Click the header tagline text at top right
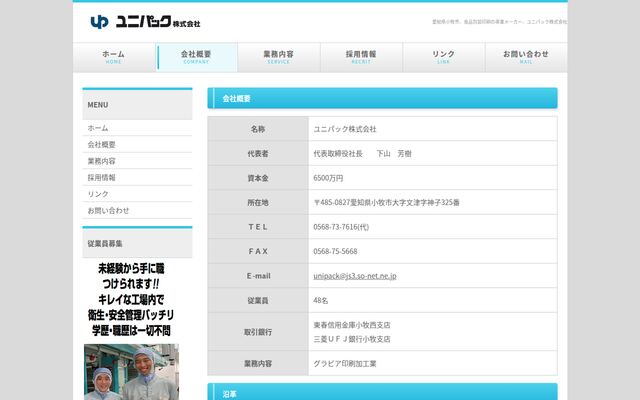The image size is (640, 400). coord(499,22)
